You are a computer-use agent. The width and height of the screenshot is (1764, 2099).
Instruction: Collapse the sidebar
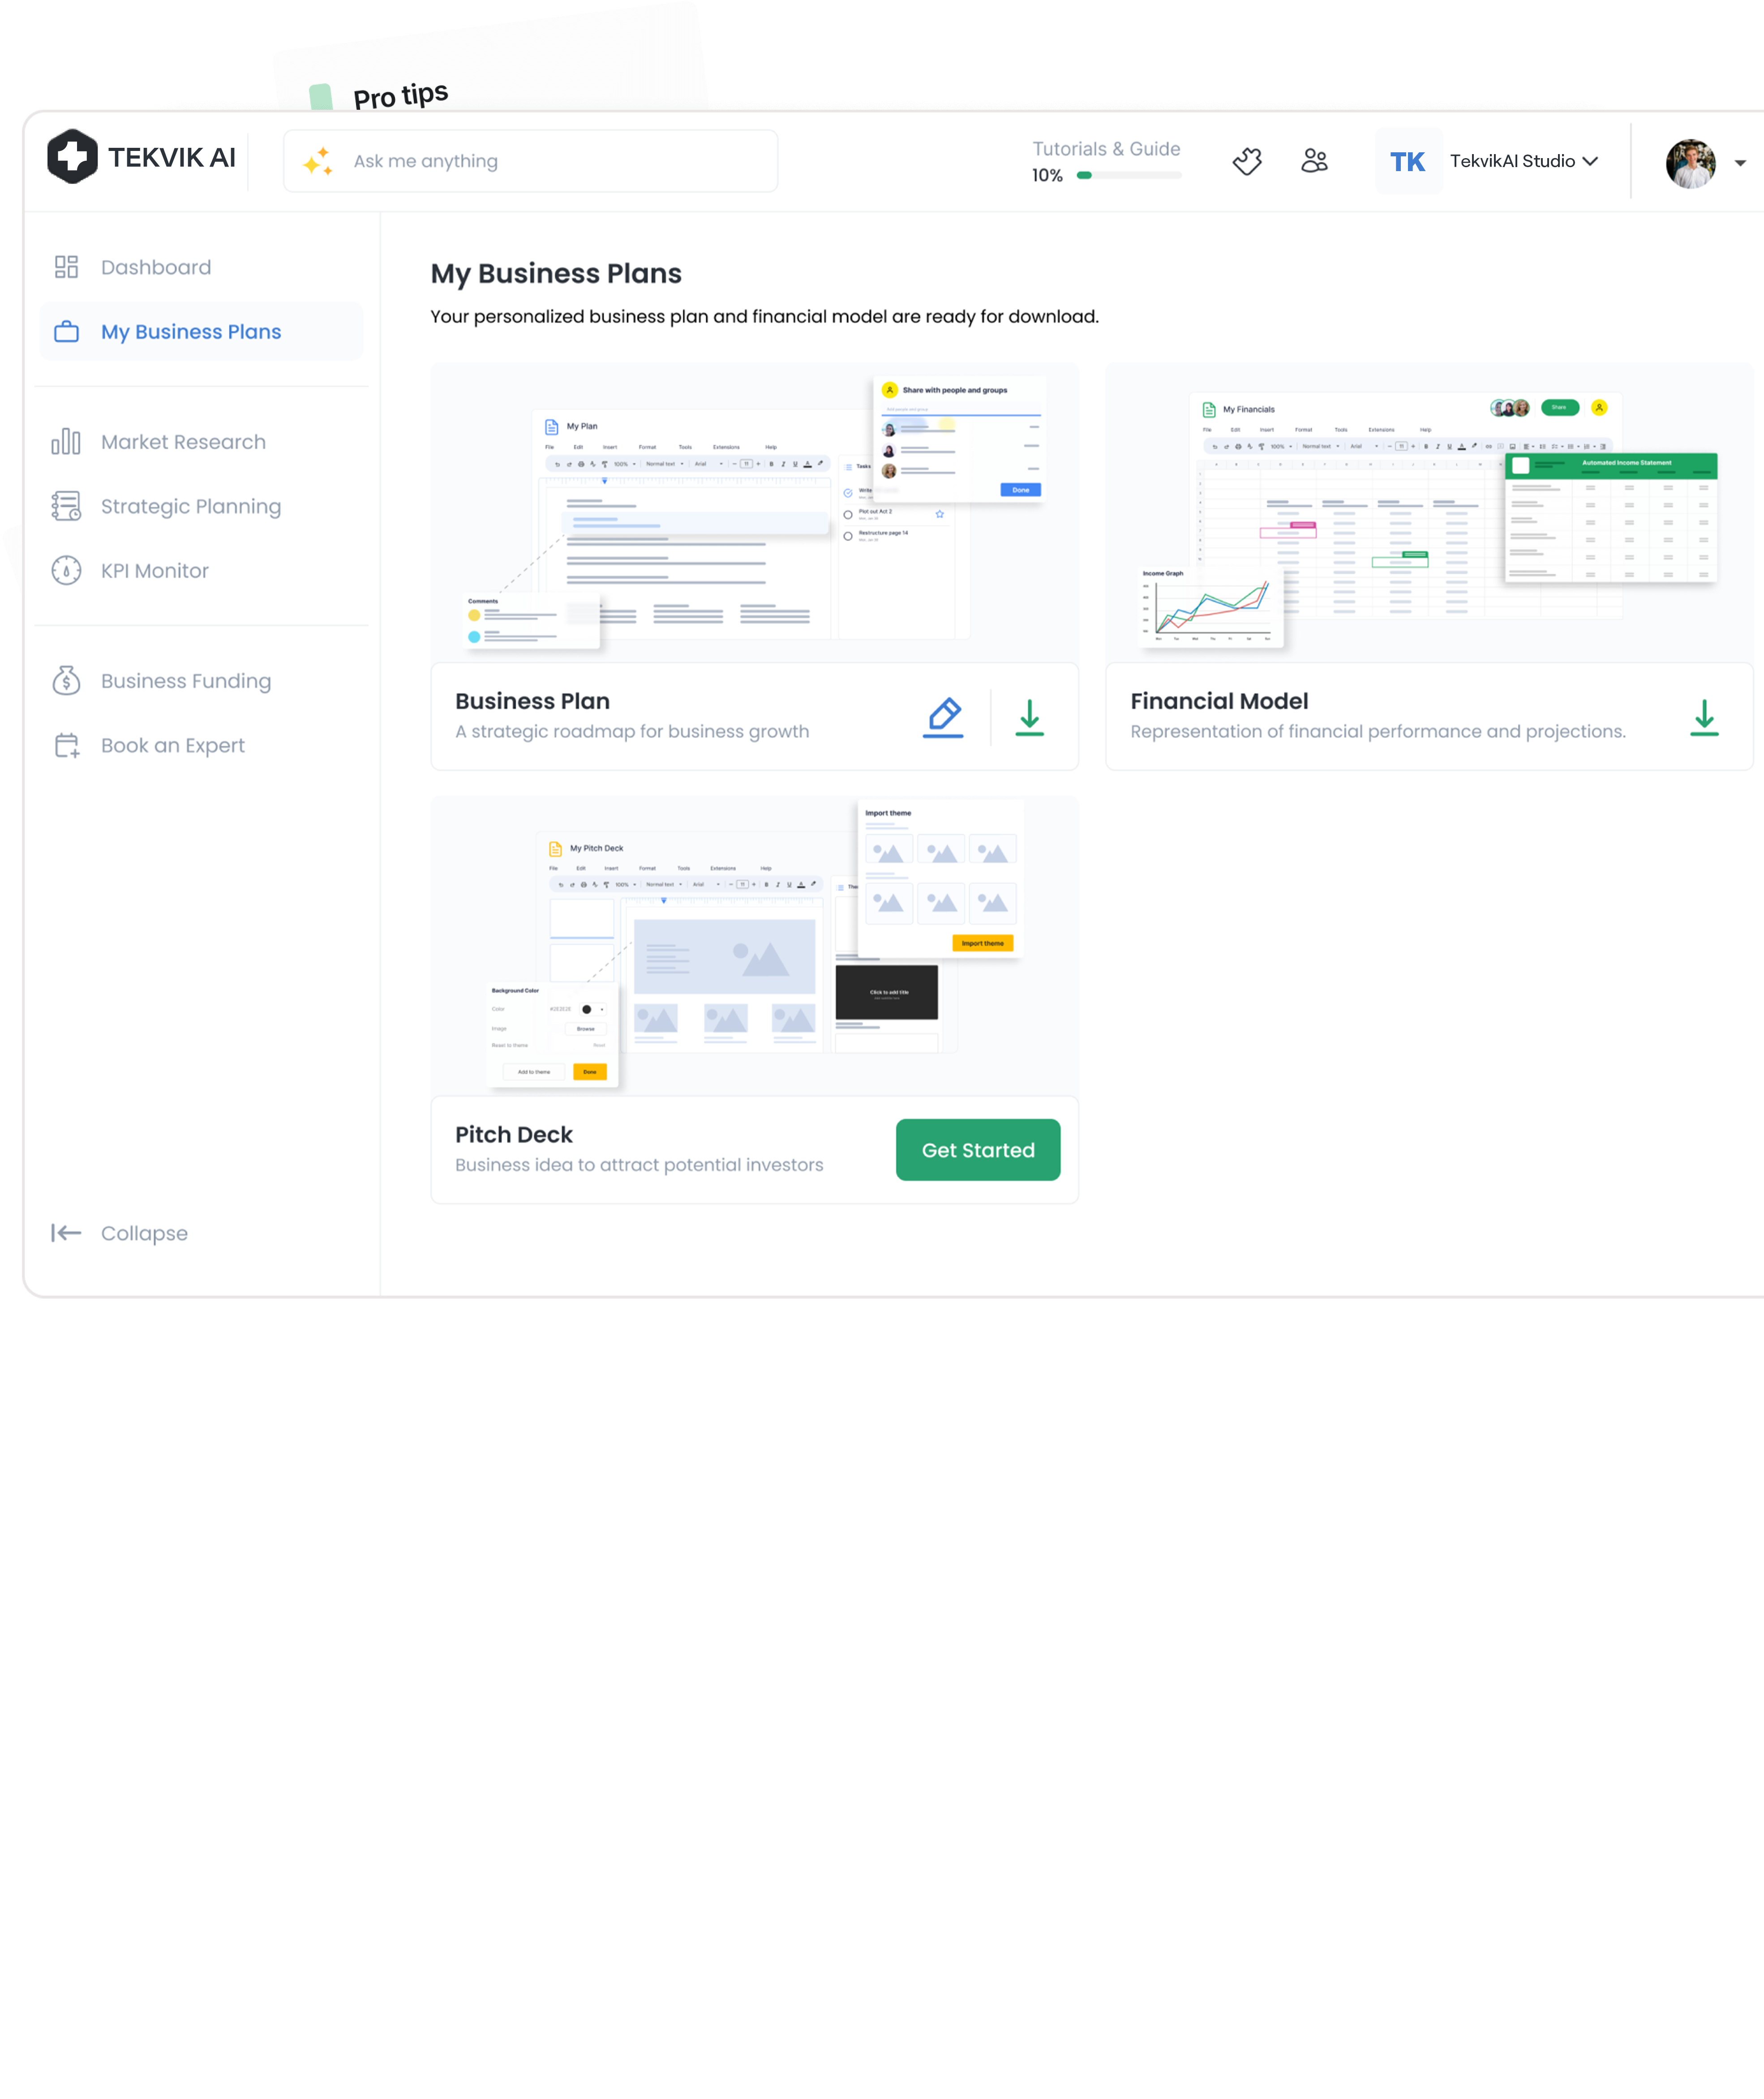tap(120, 1233)
